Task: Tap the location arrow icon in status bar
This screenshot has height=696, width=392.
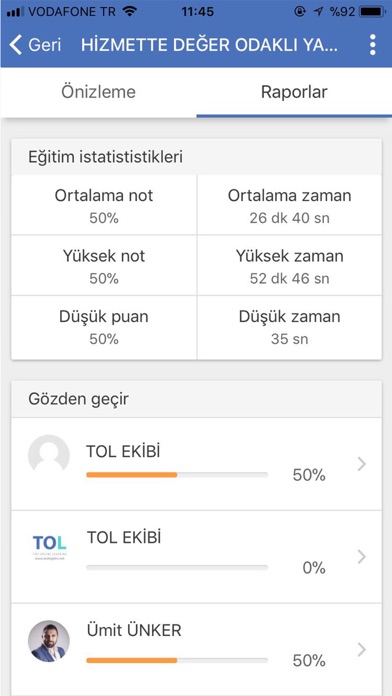Action: point(318,12)
